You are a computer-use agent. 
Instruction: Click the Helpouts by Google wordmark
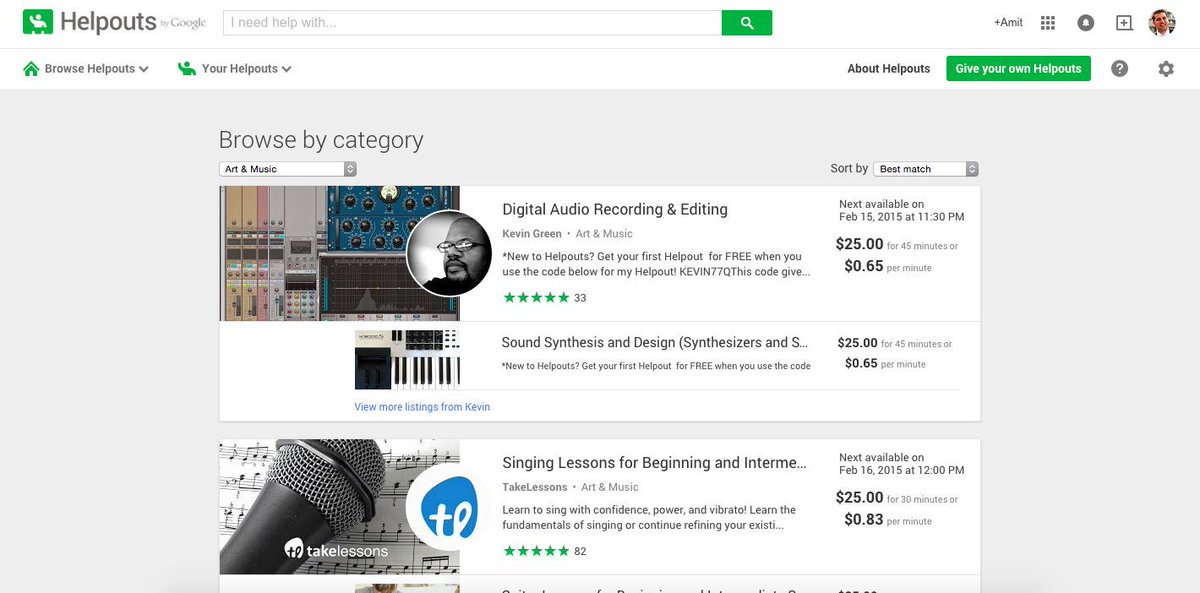(133, 22)
